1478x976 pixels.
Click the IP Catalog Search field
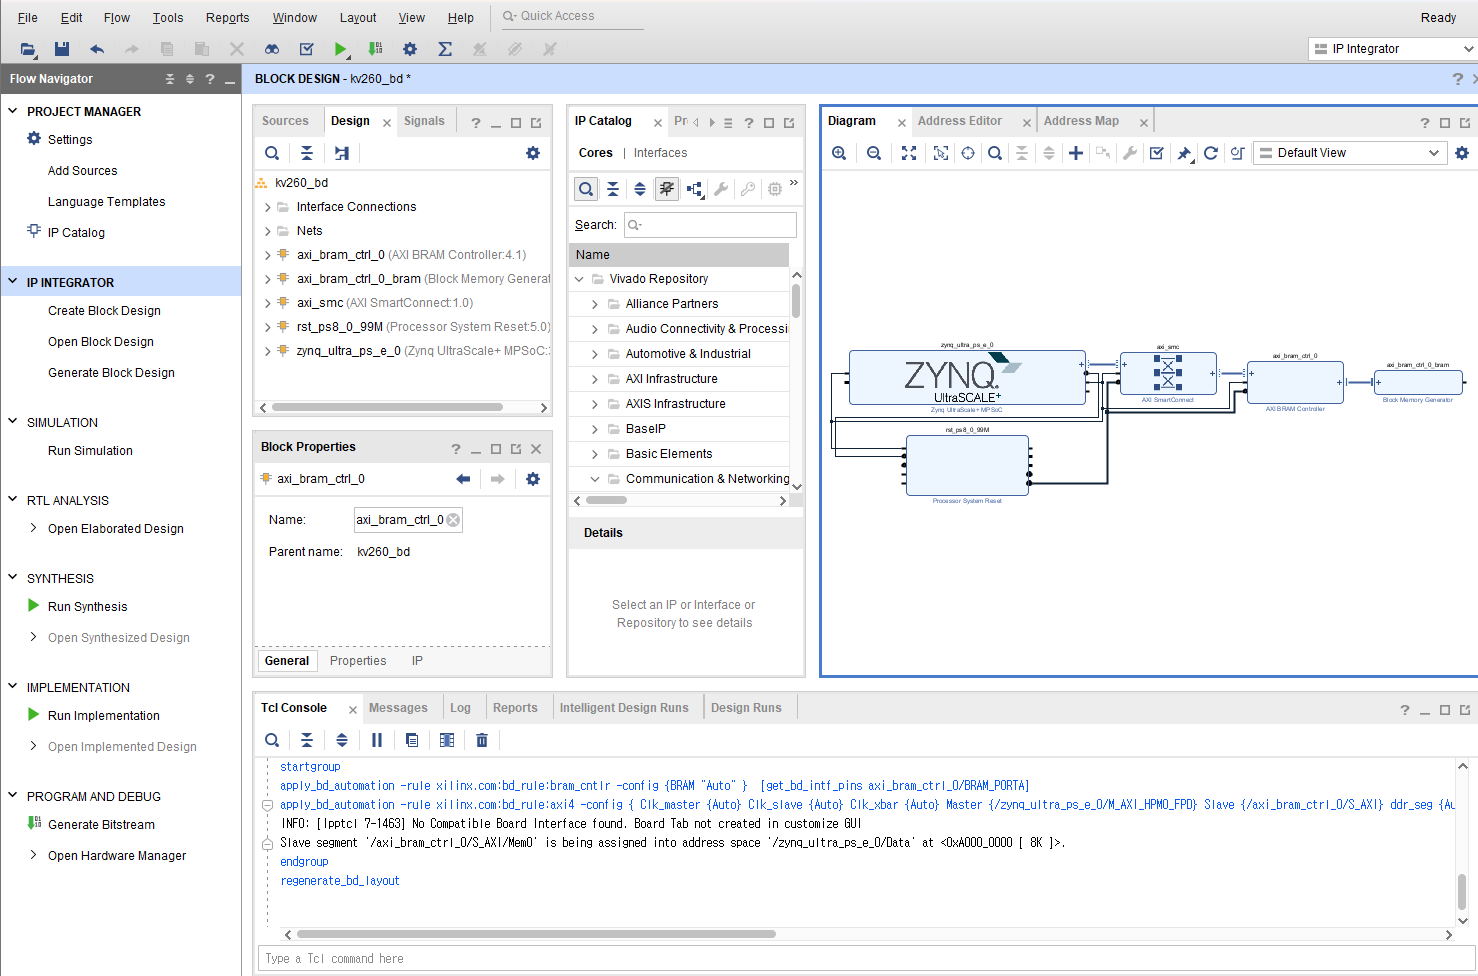point(710,225)
